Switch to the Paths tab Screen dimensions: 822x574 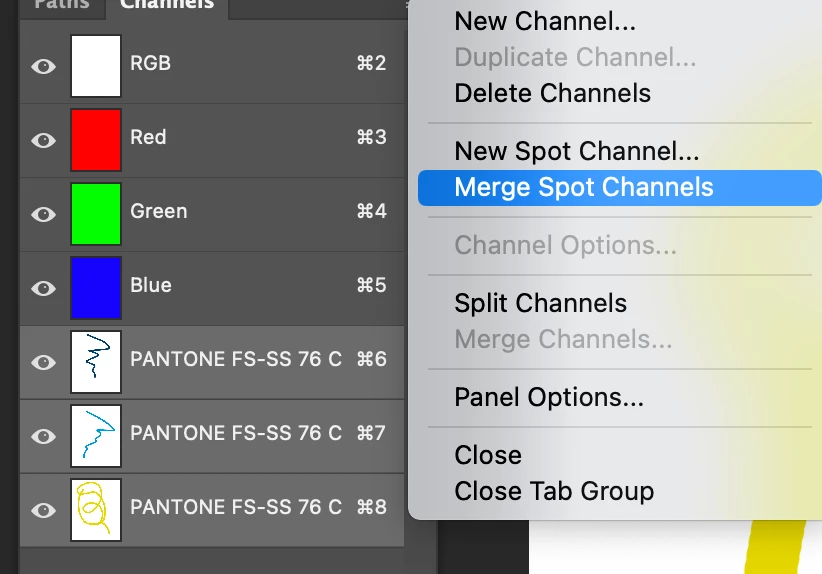point(61,5)
